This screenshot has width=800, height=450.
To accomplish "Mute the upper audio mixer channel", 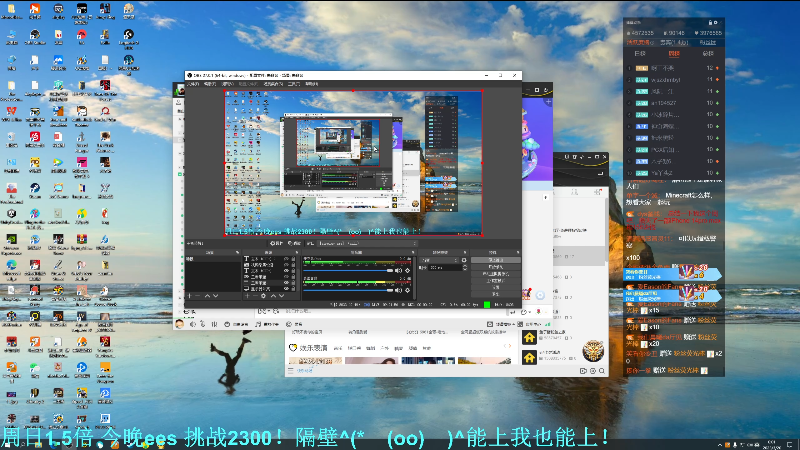I will pos(398,270).
